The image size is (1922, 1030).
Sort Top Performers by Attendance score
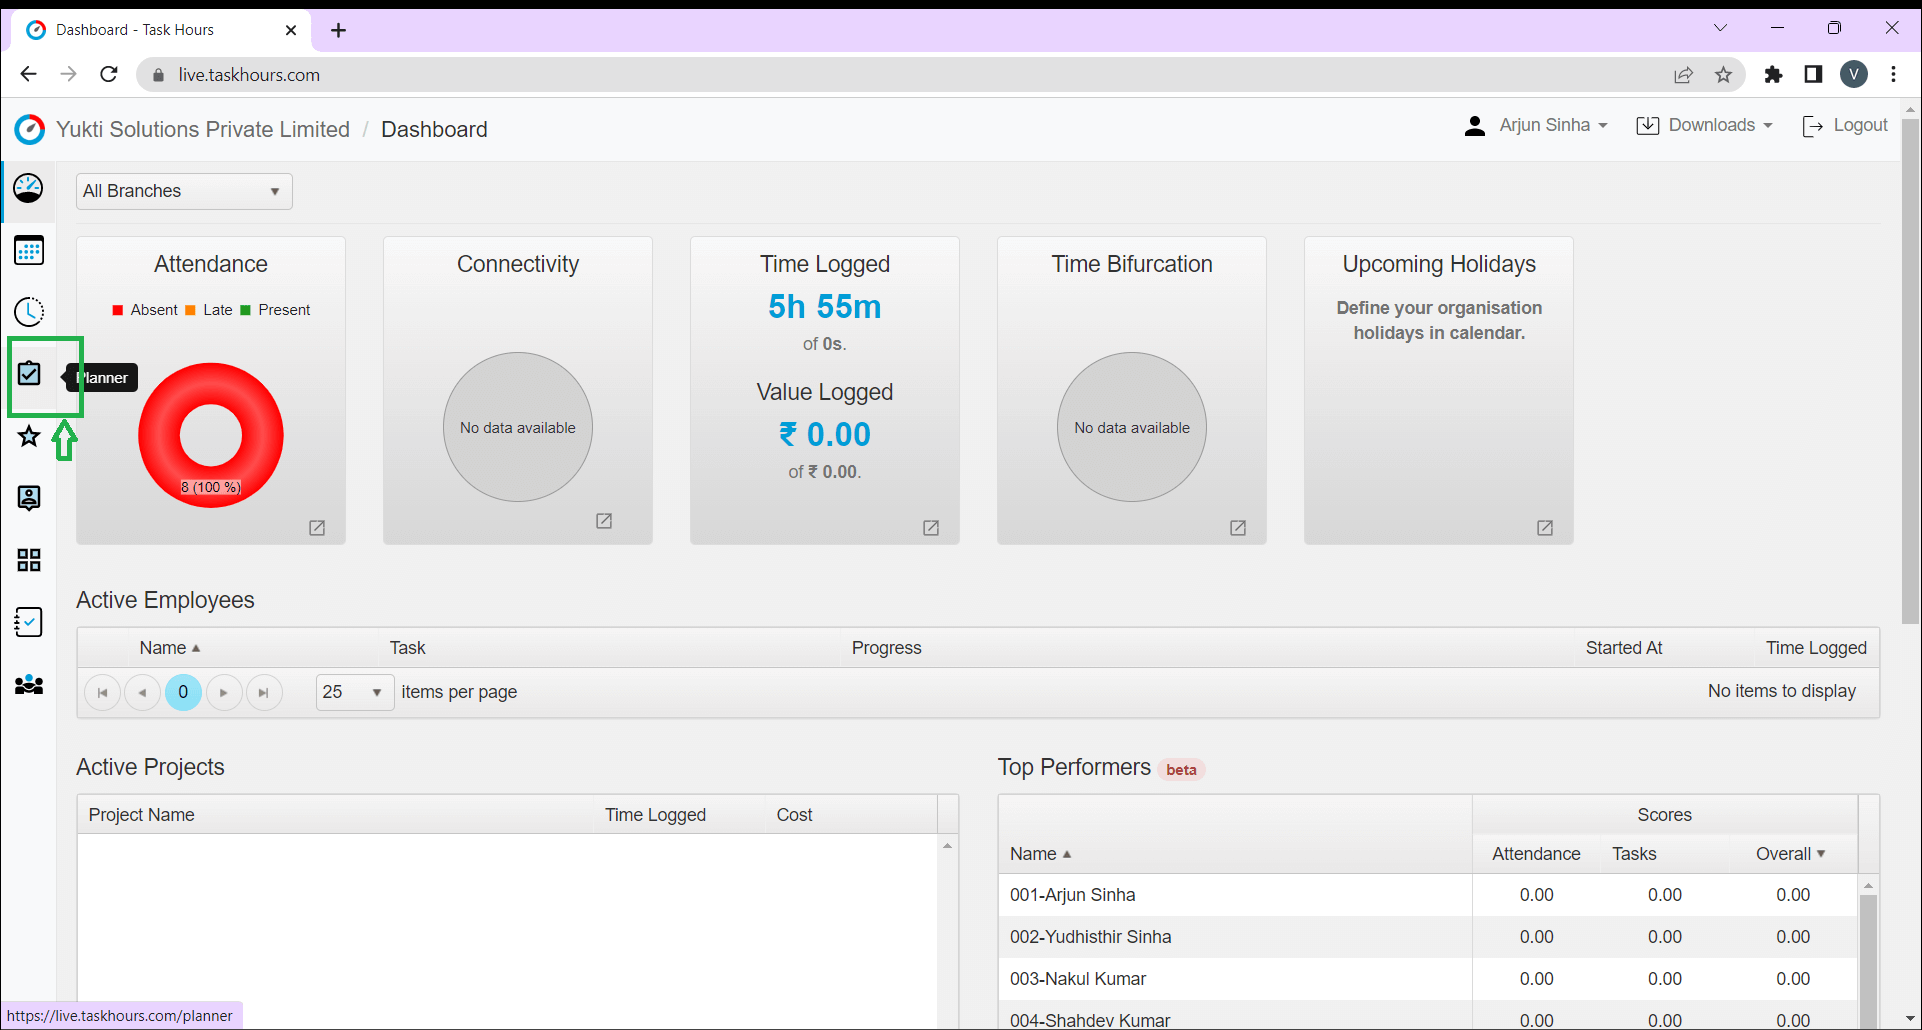pos(1536,854)
